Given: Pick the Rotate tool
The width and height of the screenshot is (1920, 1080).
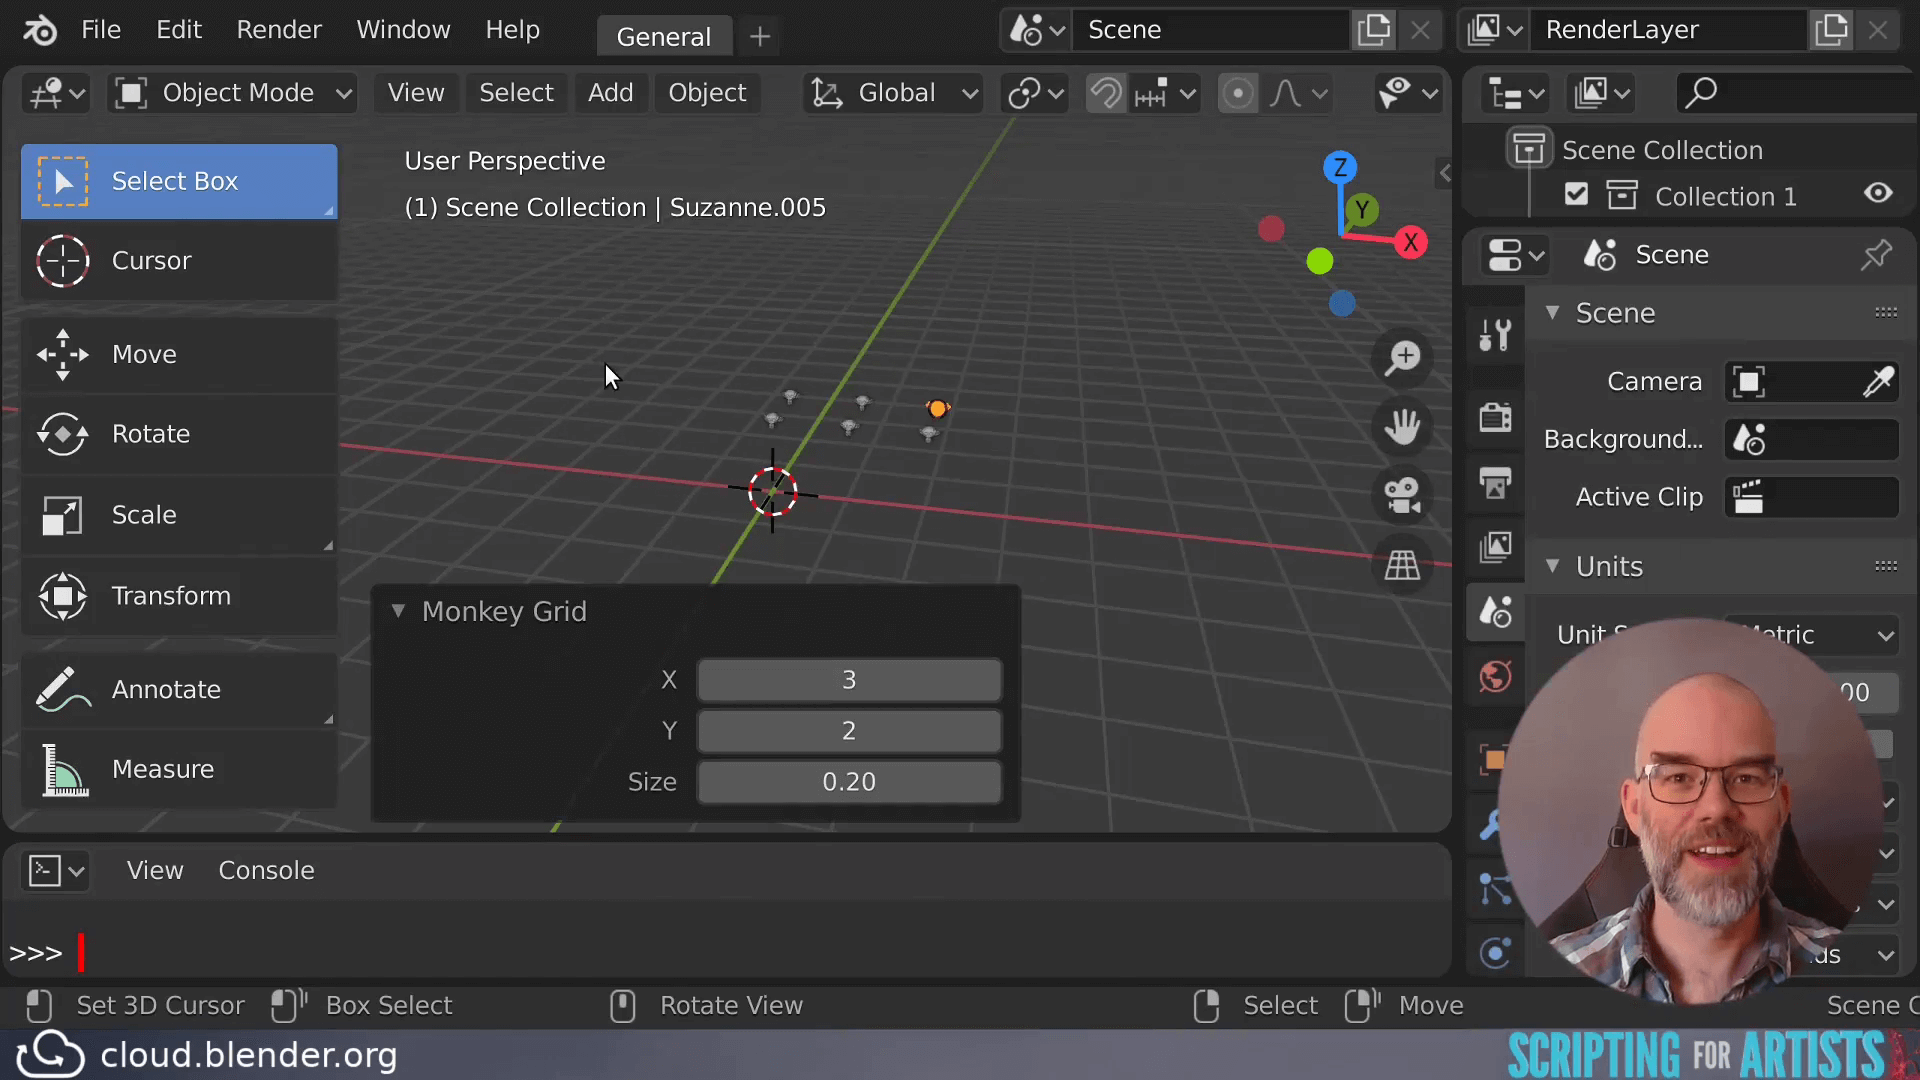Looking at the screenshot, I should 179,434.
